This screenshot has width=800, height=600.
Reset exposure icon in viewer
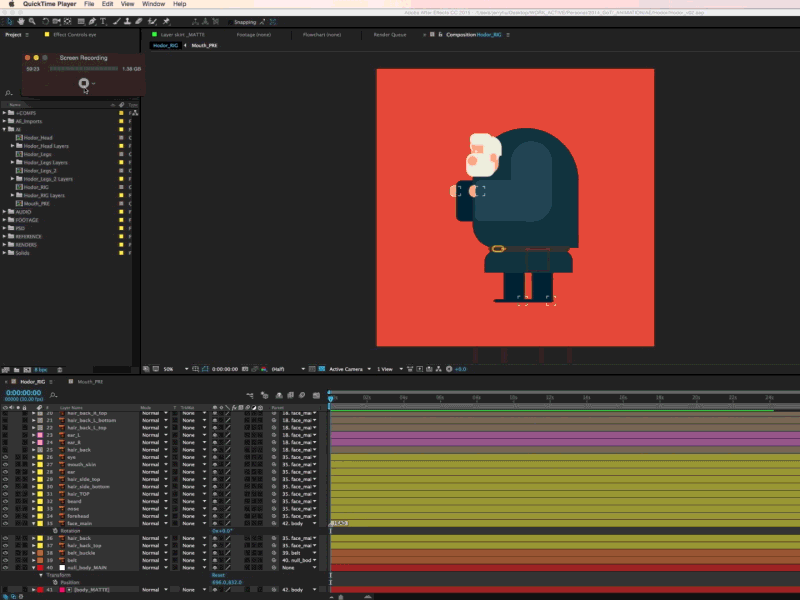[449, 369]
